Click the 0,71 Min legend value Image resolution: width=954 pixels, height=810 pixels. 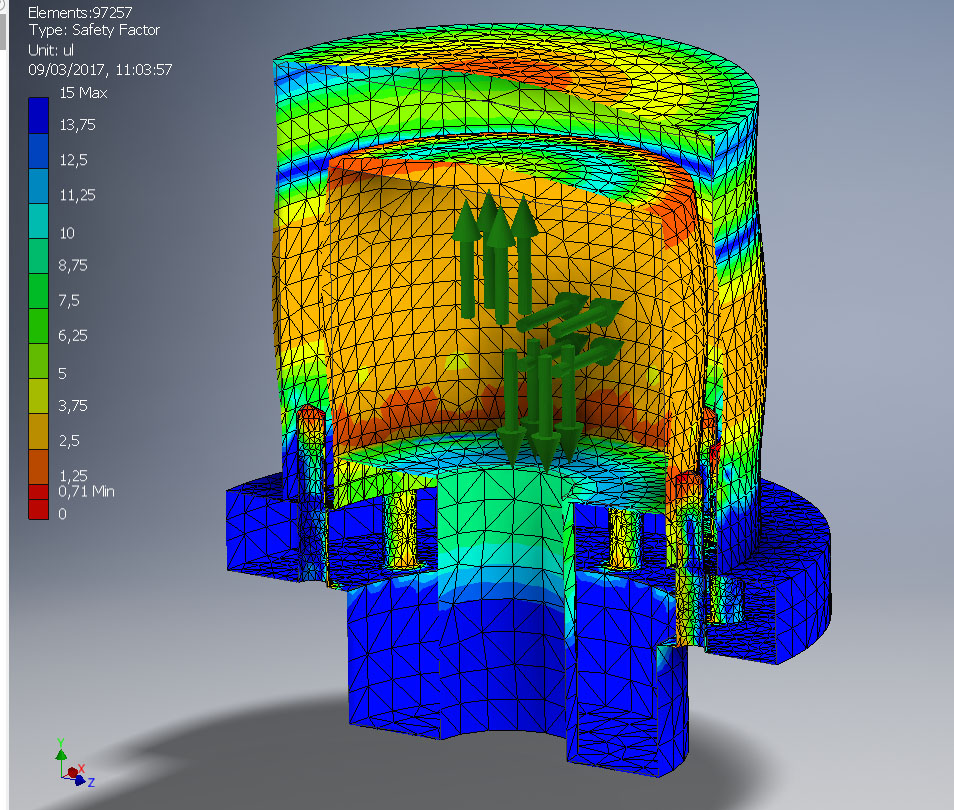point(87,491)
